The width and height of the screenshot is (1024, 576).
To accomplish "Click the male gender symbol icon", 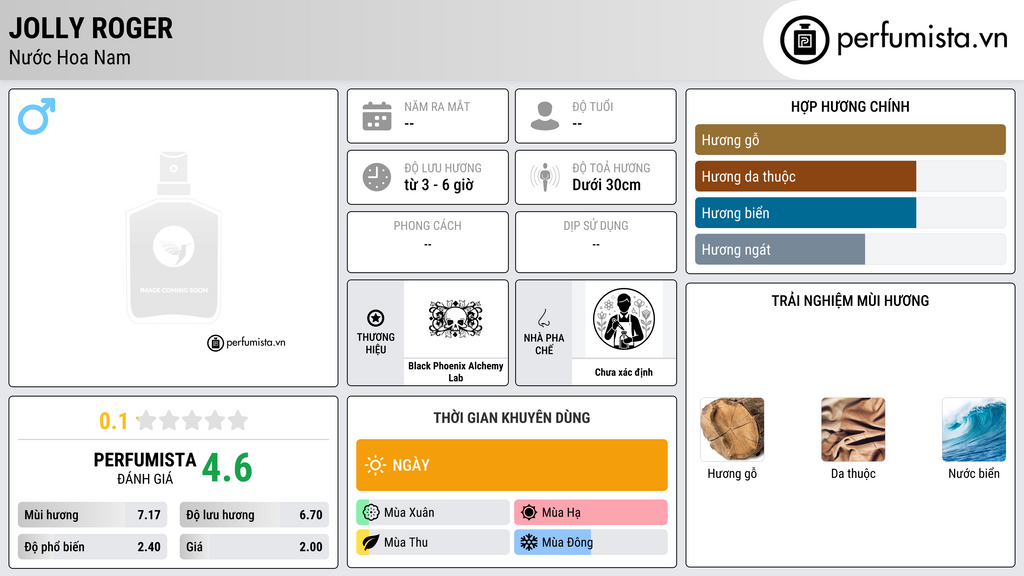I will [x=37, y=116].
